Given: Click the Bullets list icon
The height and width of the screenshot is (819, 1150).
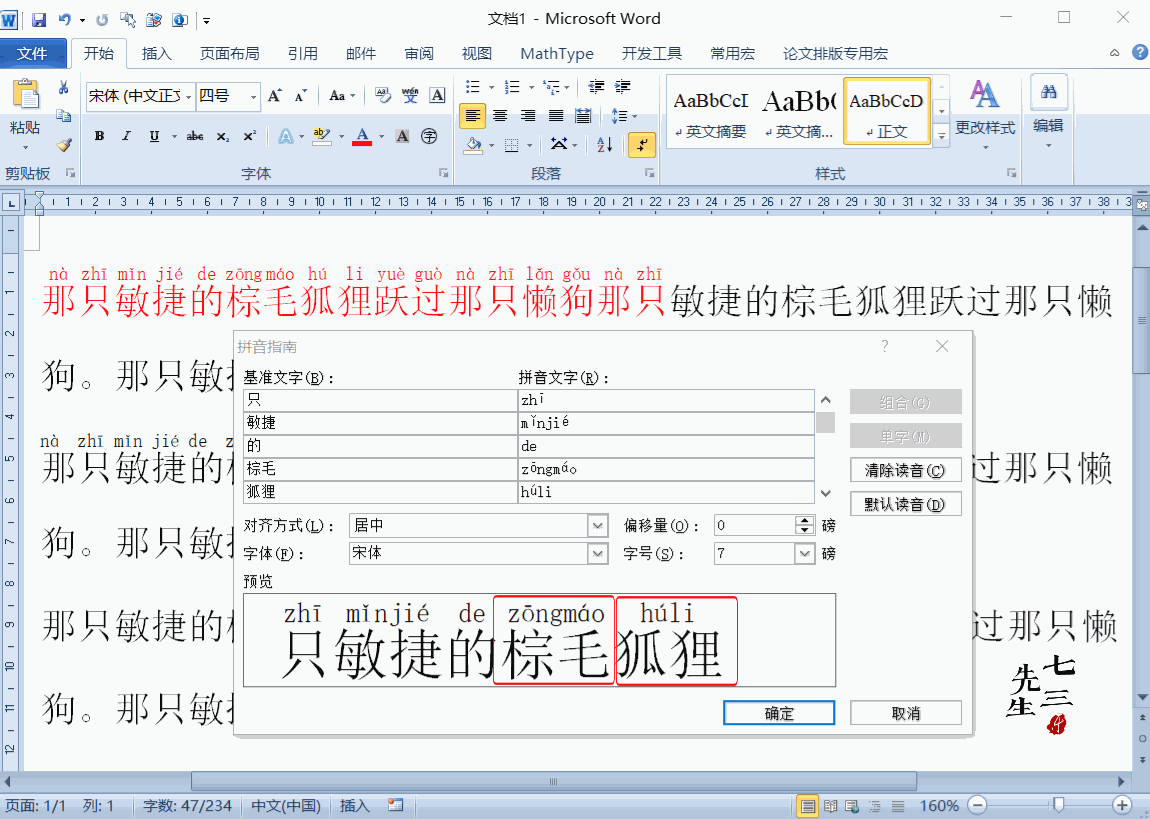Looking at the screenshot, I should 473,87.
